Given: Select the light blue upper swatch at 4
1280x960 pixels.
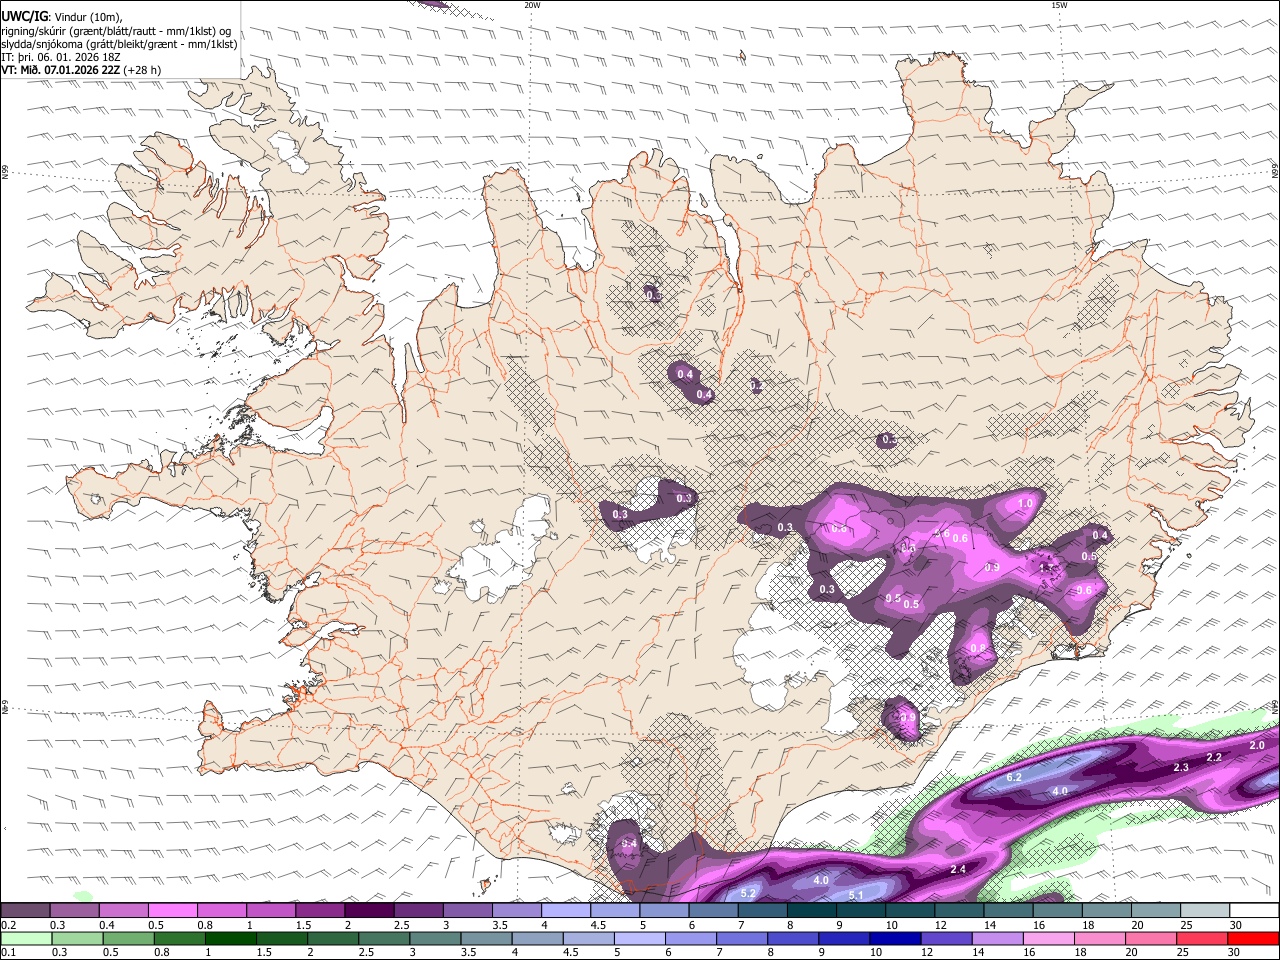Looking at the screenshot, I should pyautogui.click(x=566, y=911).
